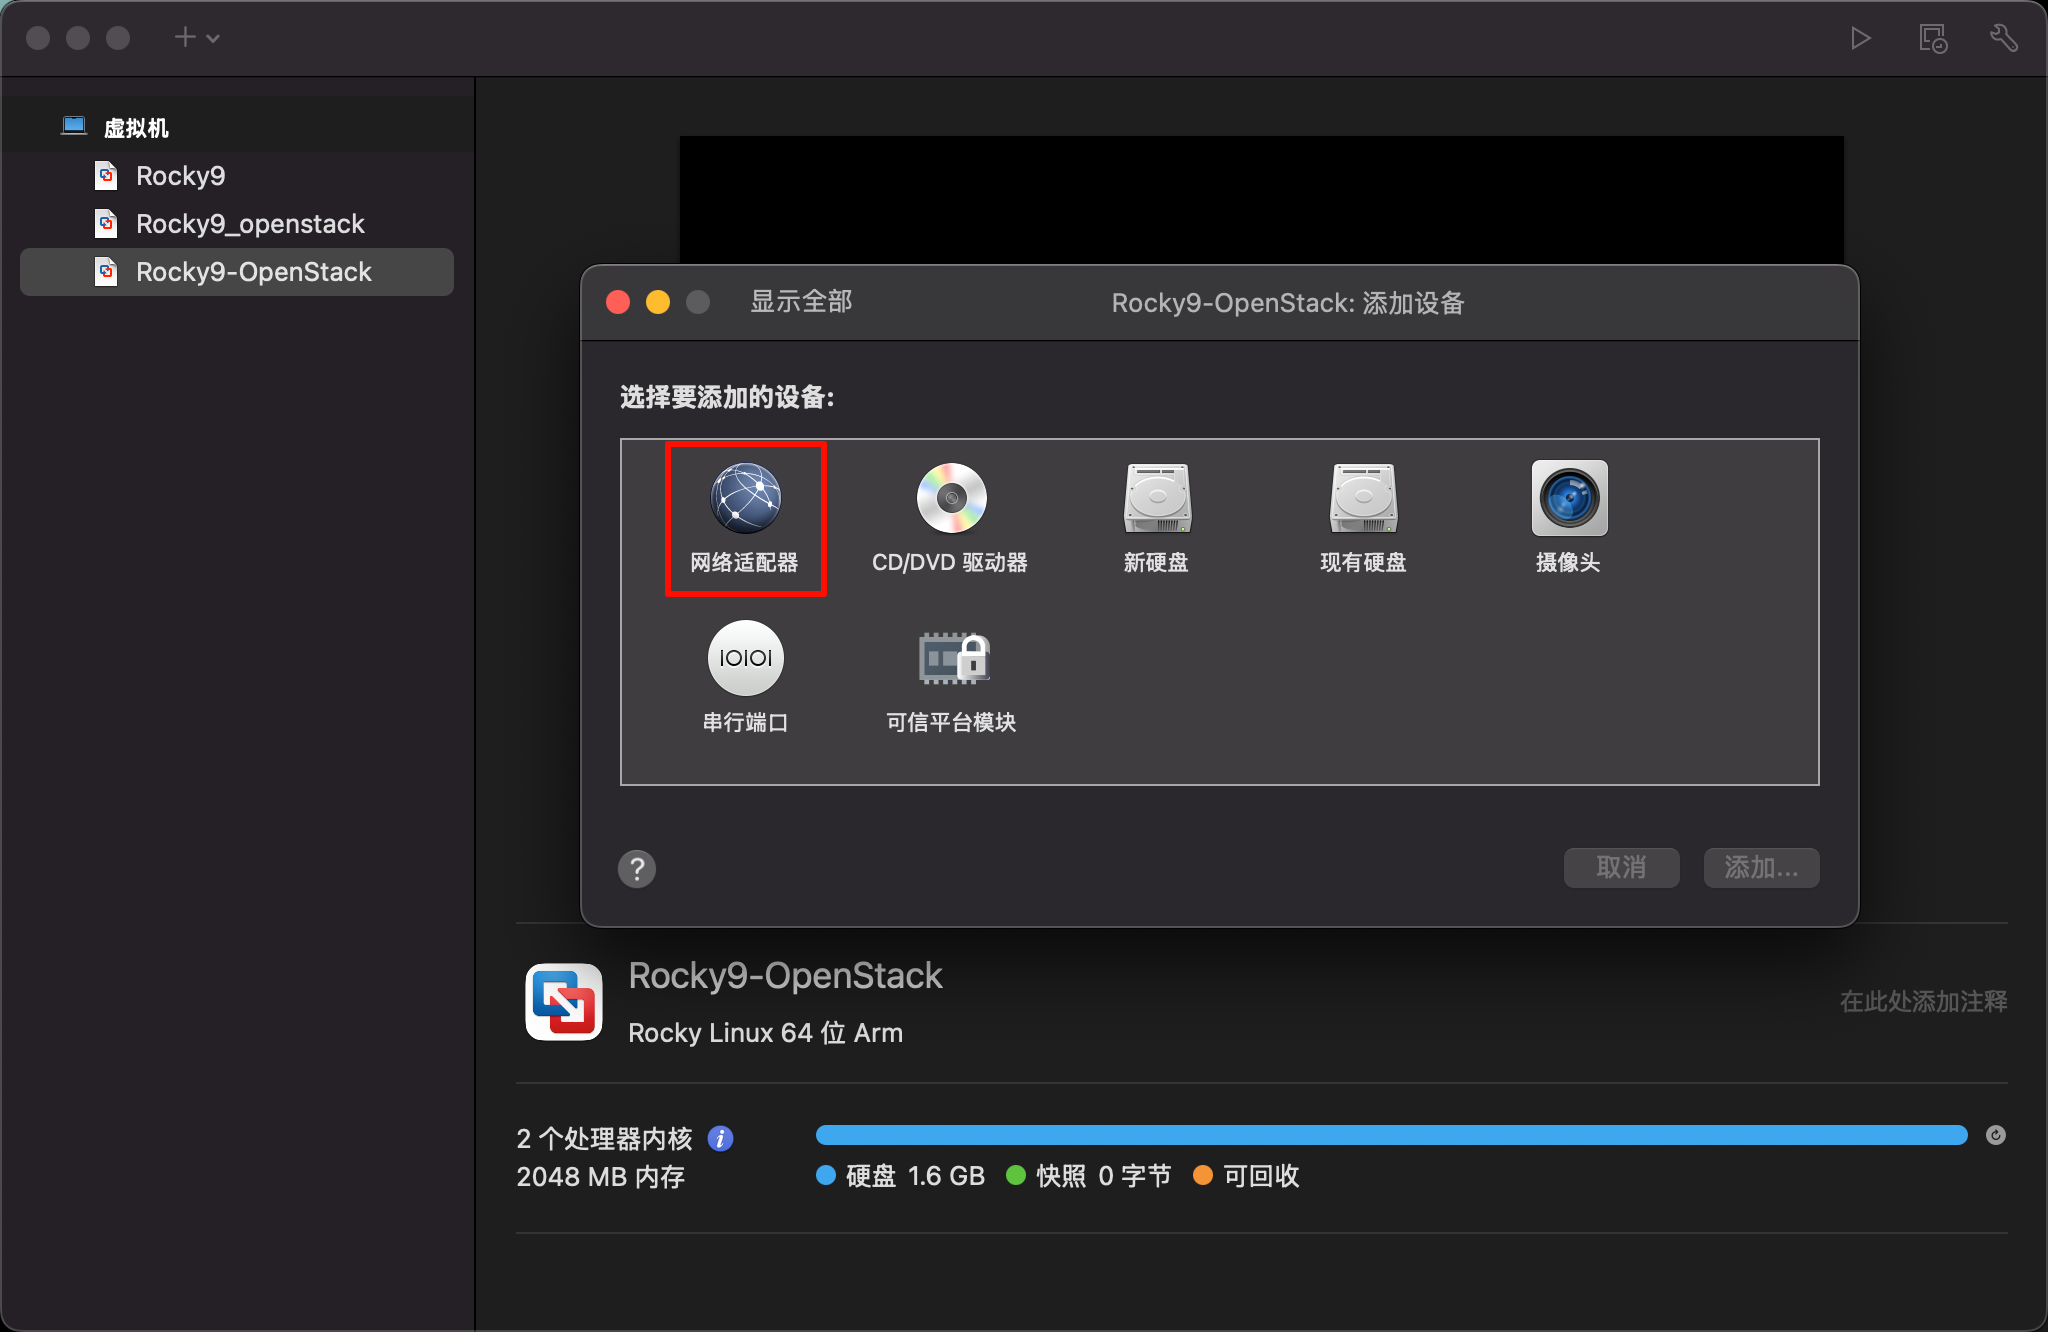Open the snapshots icon in the toolbar
Viewport: 2048px width, 1332px height.
[x=1932, y=38]
